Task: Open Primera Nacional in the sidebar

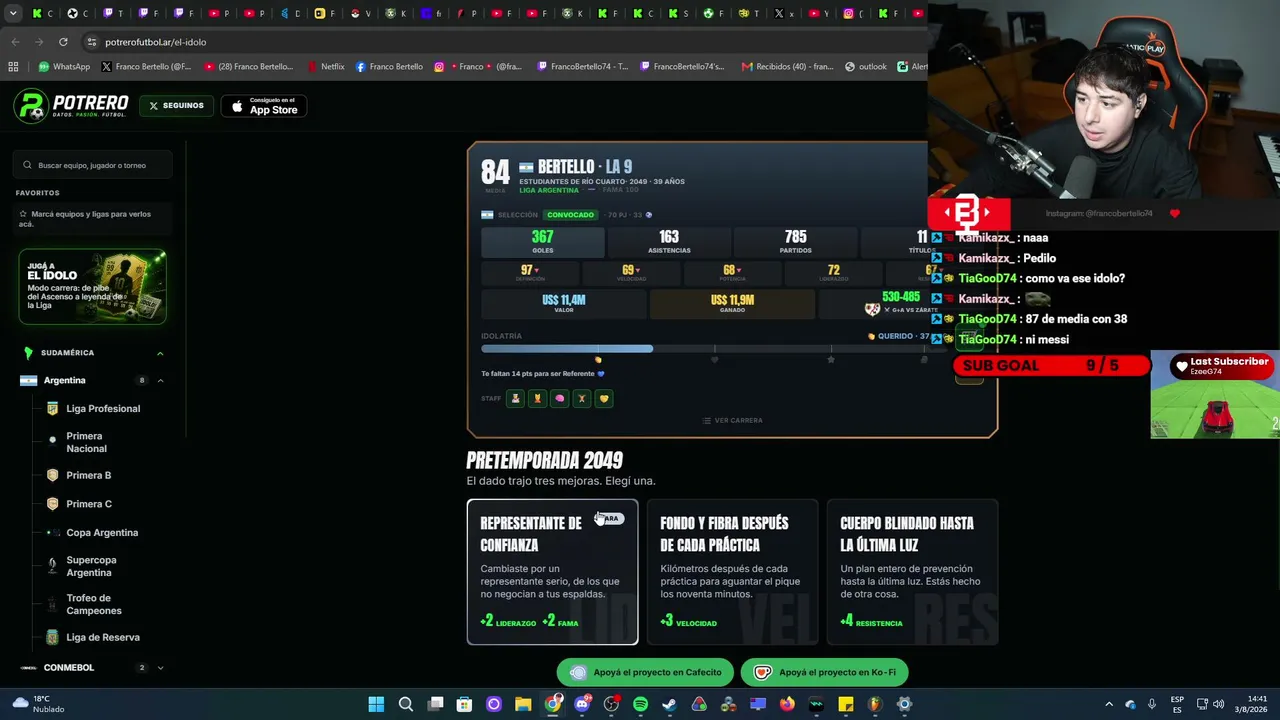Action: [86, 442]
